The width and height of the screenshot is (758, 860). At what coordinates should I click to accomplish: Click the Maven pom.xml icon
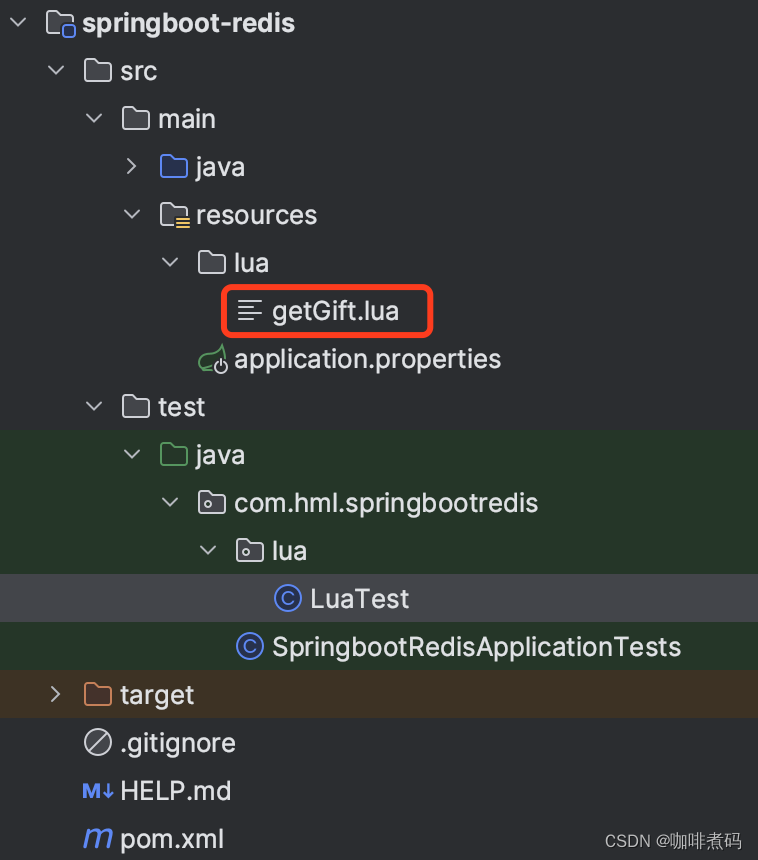tap(98, 839)
